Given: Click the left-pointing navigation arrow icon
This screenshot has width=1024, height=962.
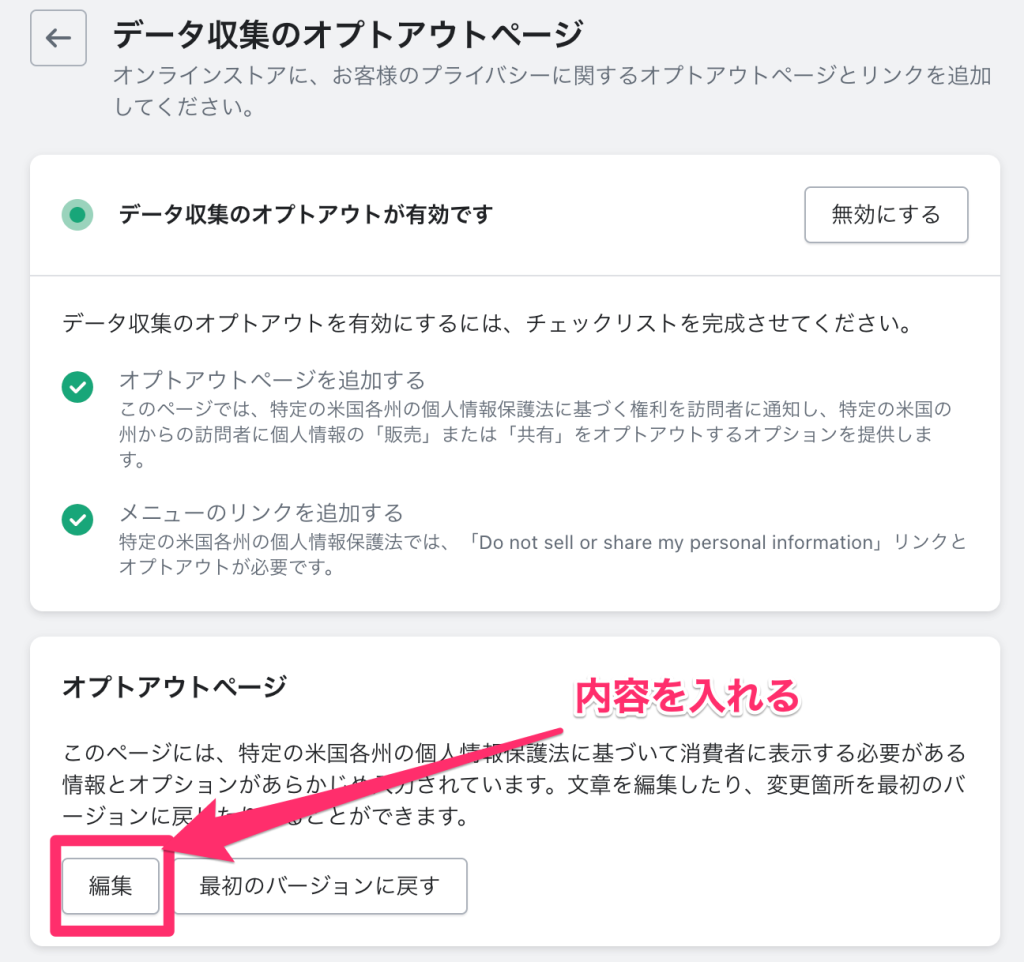Looking at the screenshot, I should [x=57, y=37].
